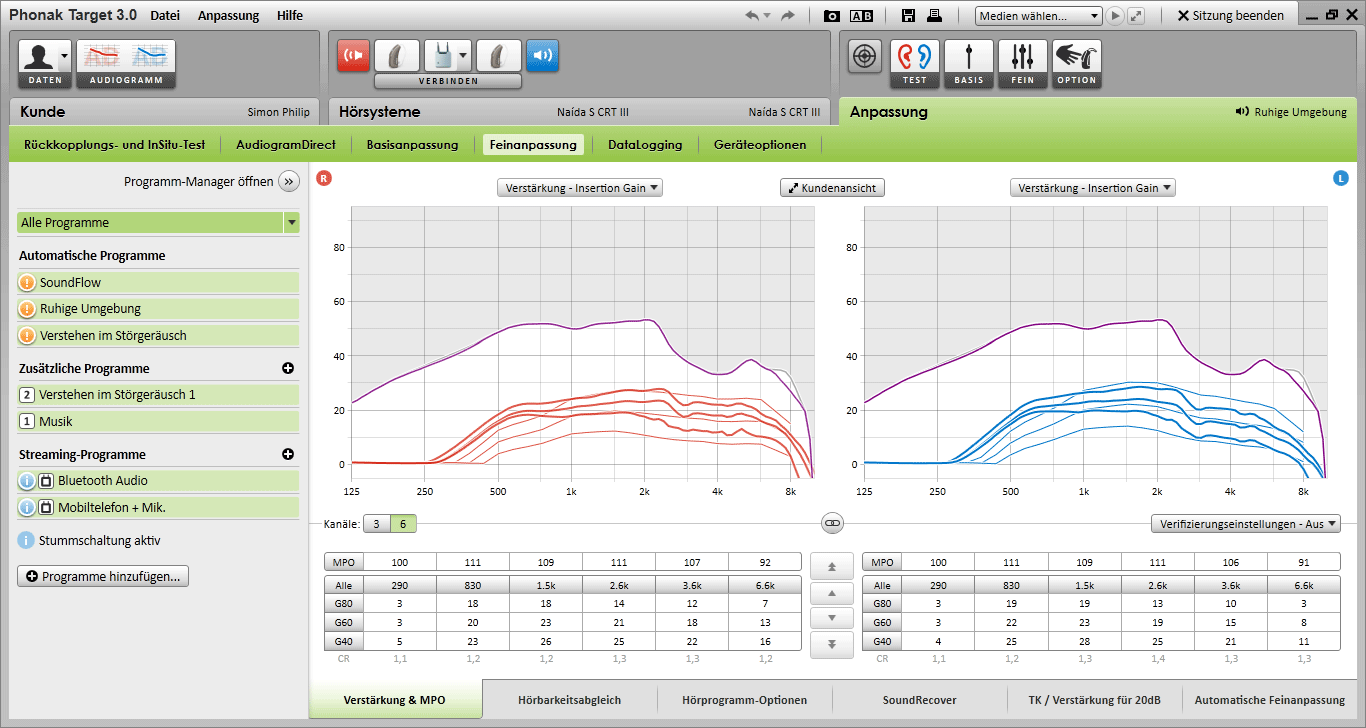Viewport: 1366px width, 728px height.
Task: Open the Anpassung menu
Action: coord(228,15)
